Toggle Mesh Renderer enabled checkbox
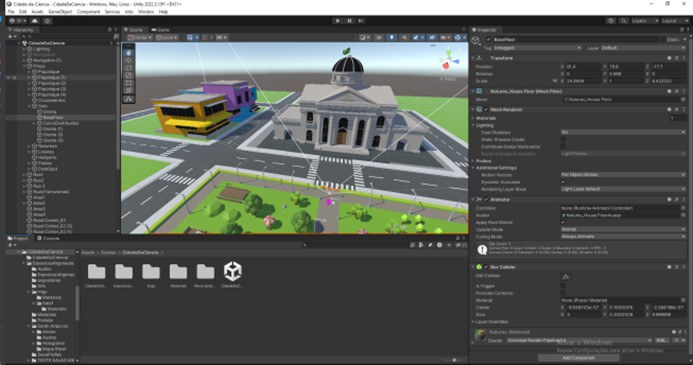Screen dimensions: 693x365 (486, 109)
